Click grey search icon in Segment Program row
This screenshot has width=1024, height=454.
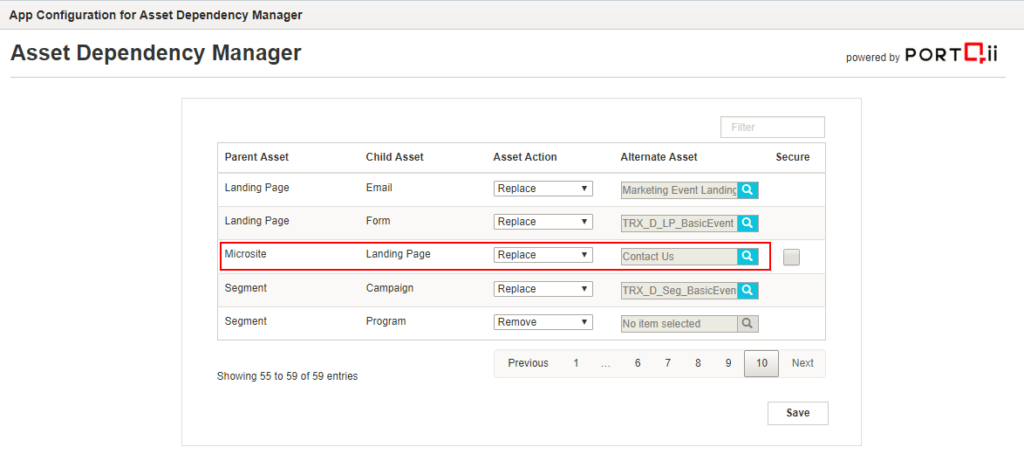pos(747,323)
